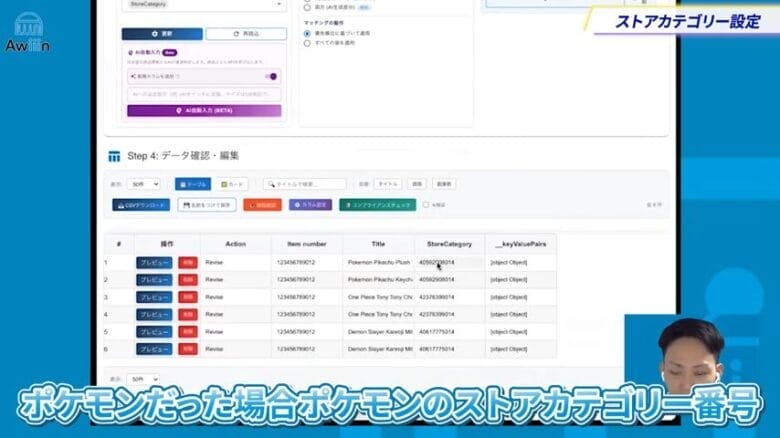
Task: Click the save-with-name button
Action: [207, 205]
